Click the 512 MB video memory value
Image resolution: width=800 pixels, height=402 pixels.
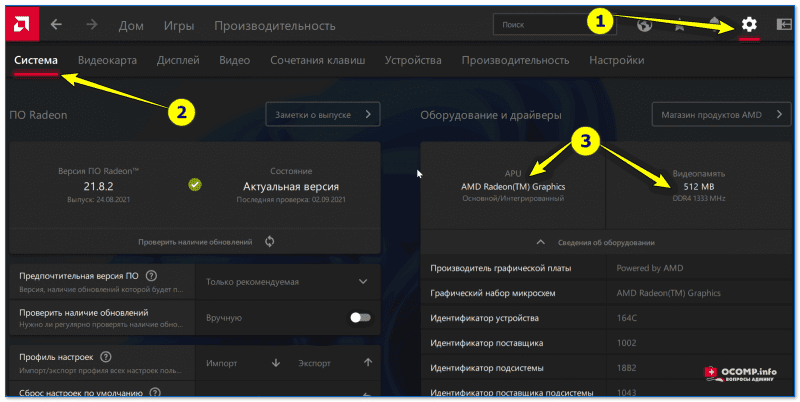point(698,187)
